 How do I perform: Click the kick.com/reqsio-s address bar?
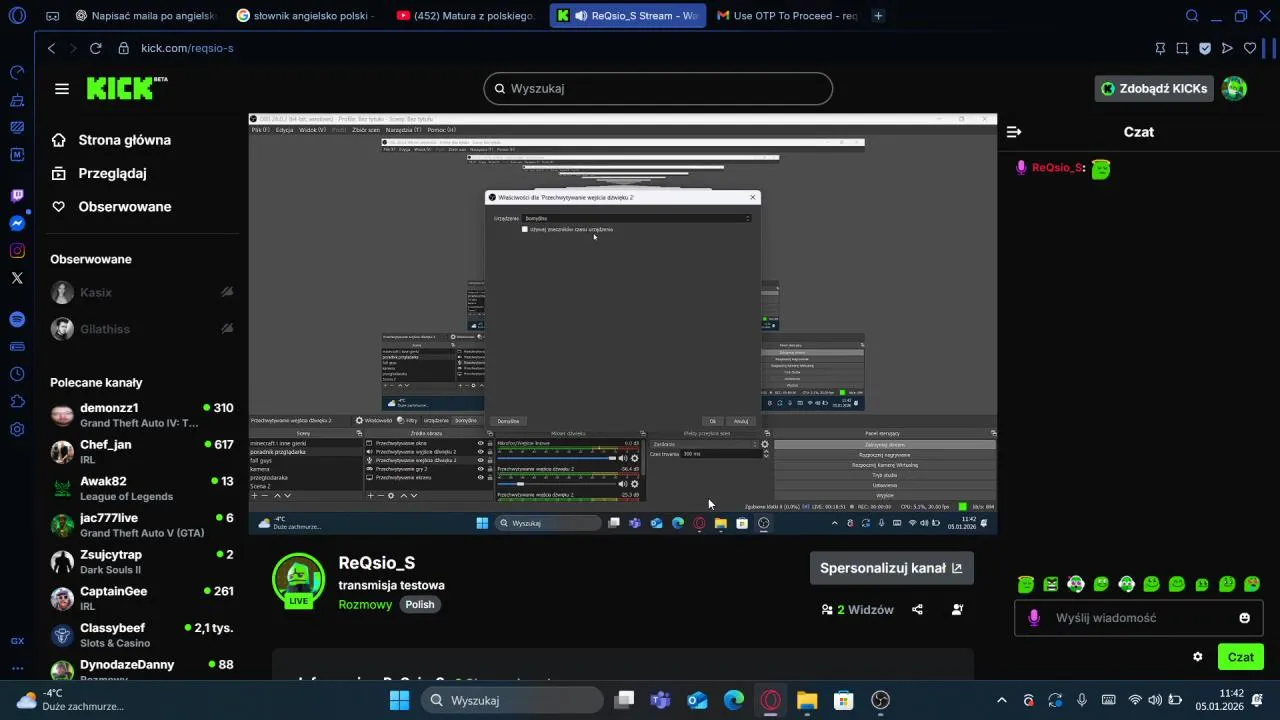(x=187, y=48)
